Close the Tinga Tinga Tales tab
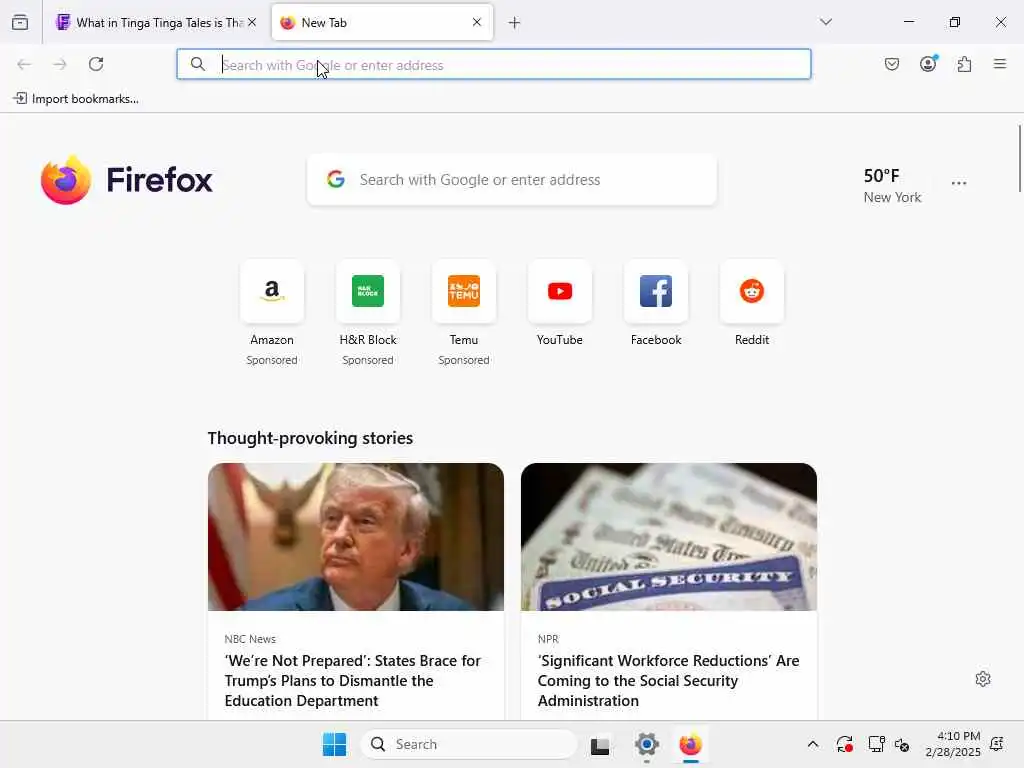Viewport: 1024px width, 768px height. click(252, 22)
